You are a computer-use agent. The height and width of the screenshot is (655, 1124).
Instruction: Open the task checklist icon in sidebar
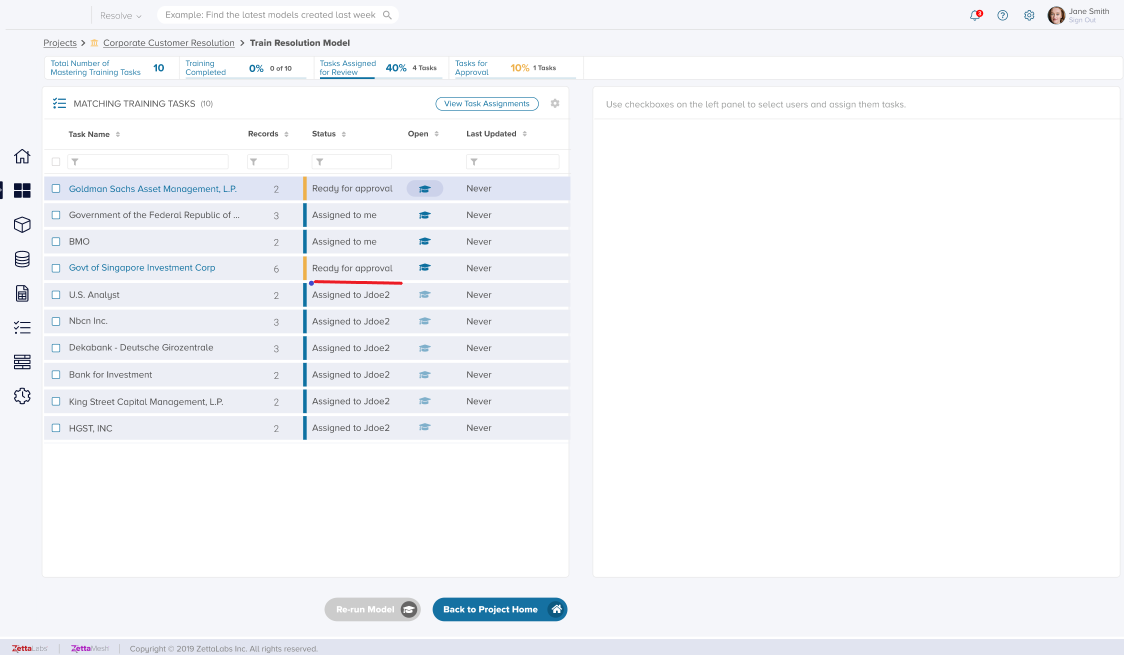(x=22, y=327)
